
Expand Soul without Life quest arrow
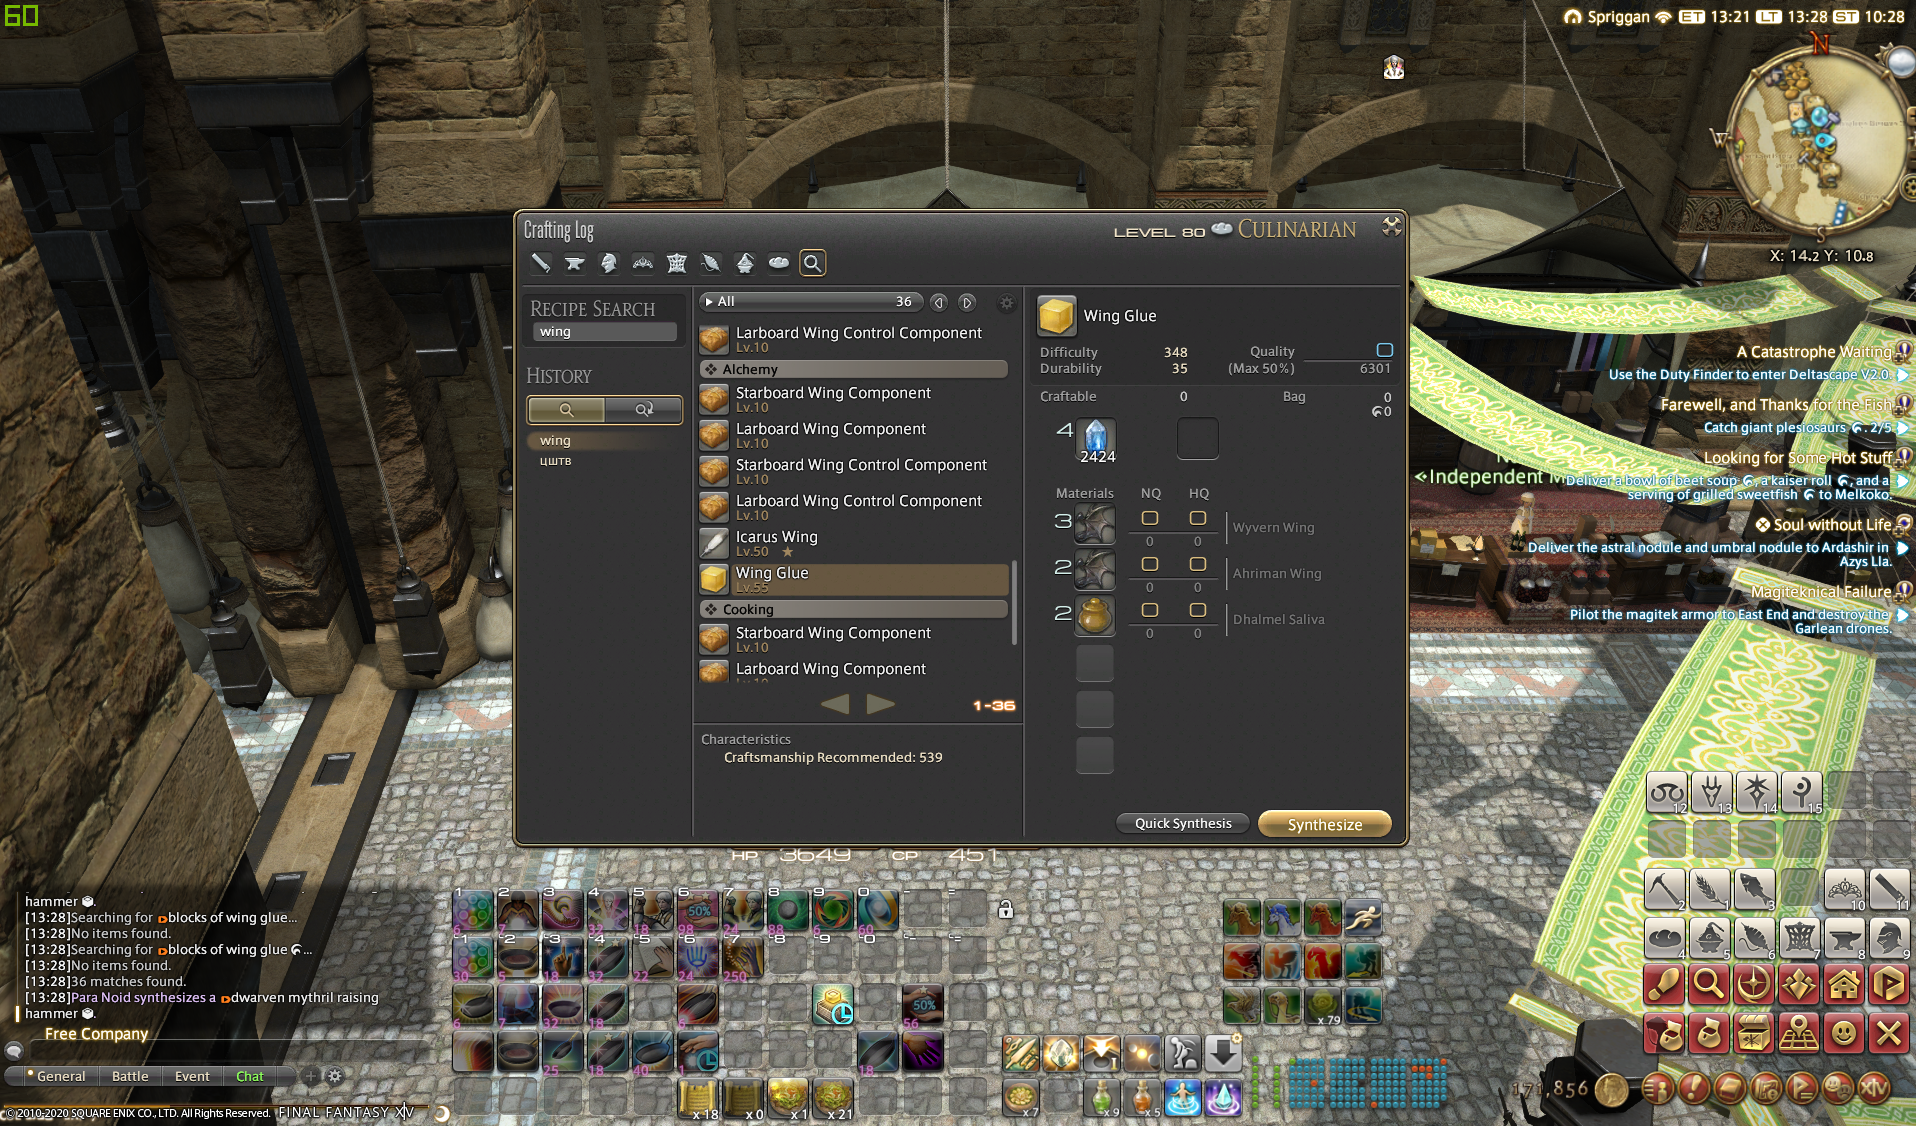pos(1902,548)
